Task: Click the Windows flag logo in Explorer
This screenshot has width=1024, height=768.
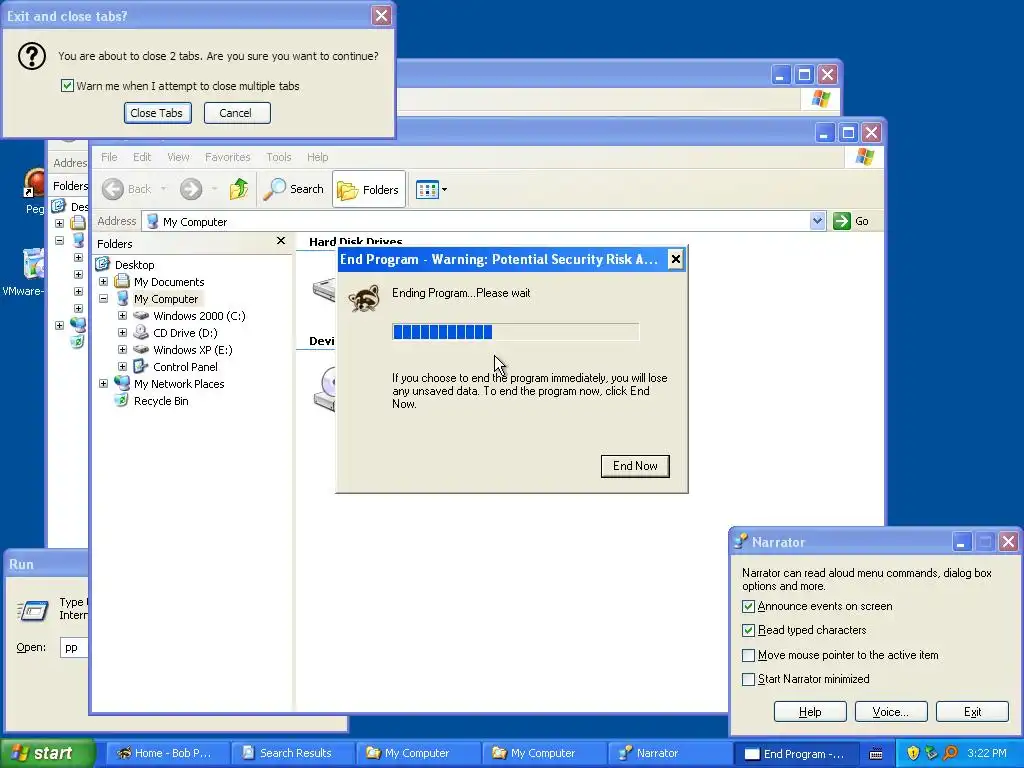Action: tap(864, 157)
